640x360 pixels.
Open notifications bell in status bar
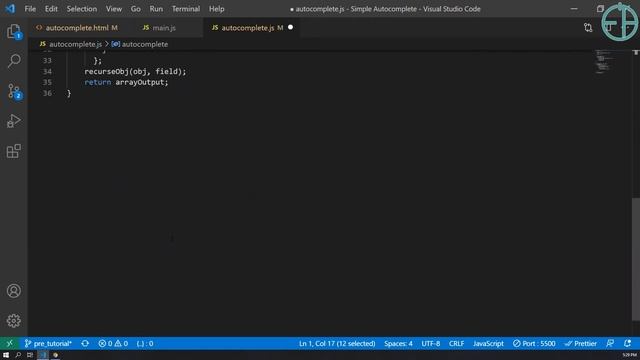pos(627,343)
